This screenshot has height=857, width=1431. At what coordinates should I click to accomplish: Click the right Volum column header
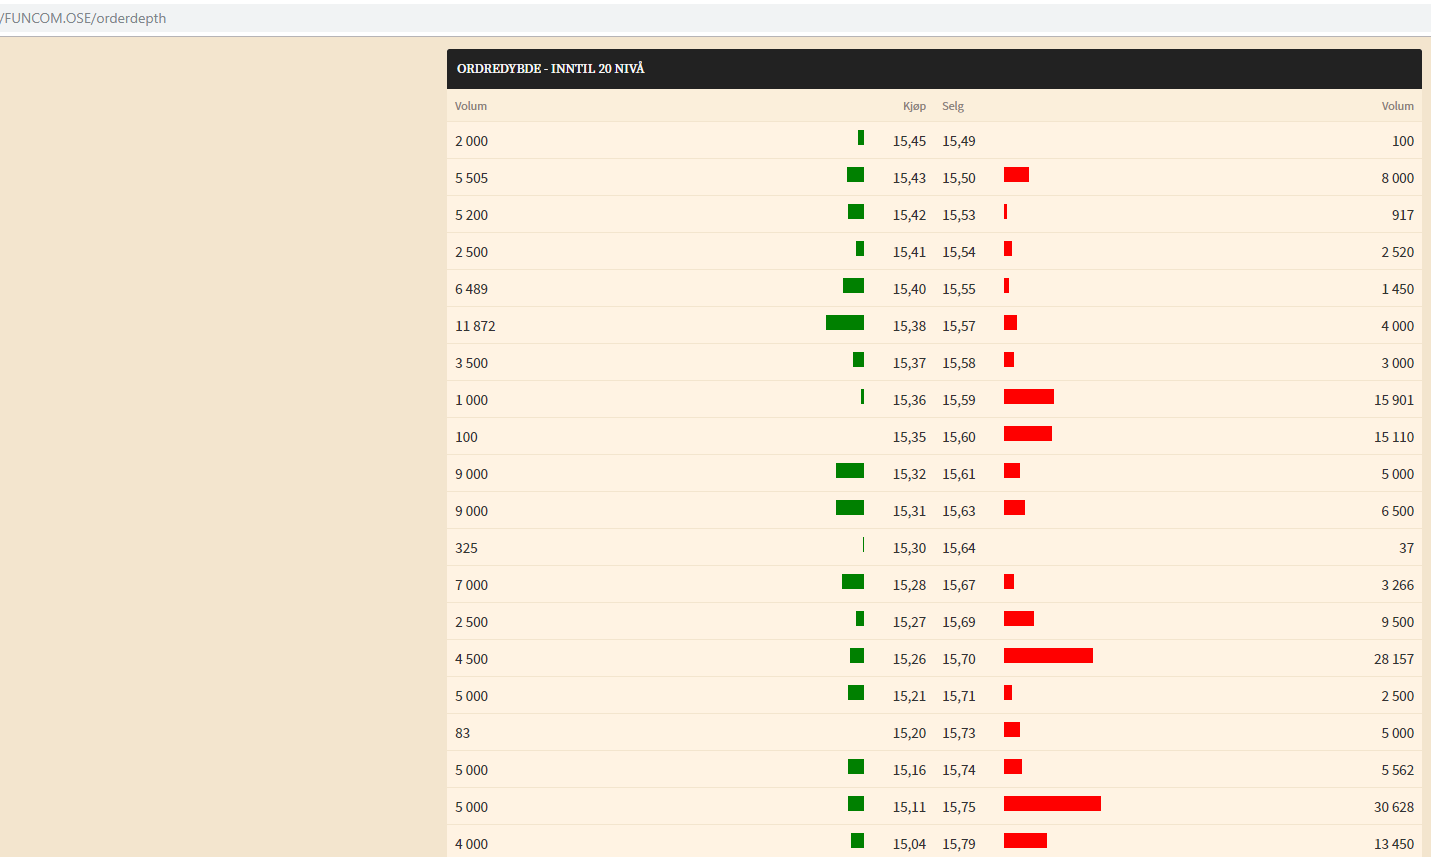coord(1398,106)
